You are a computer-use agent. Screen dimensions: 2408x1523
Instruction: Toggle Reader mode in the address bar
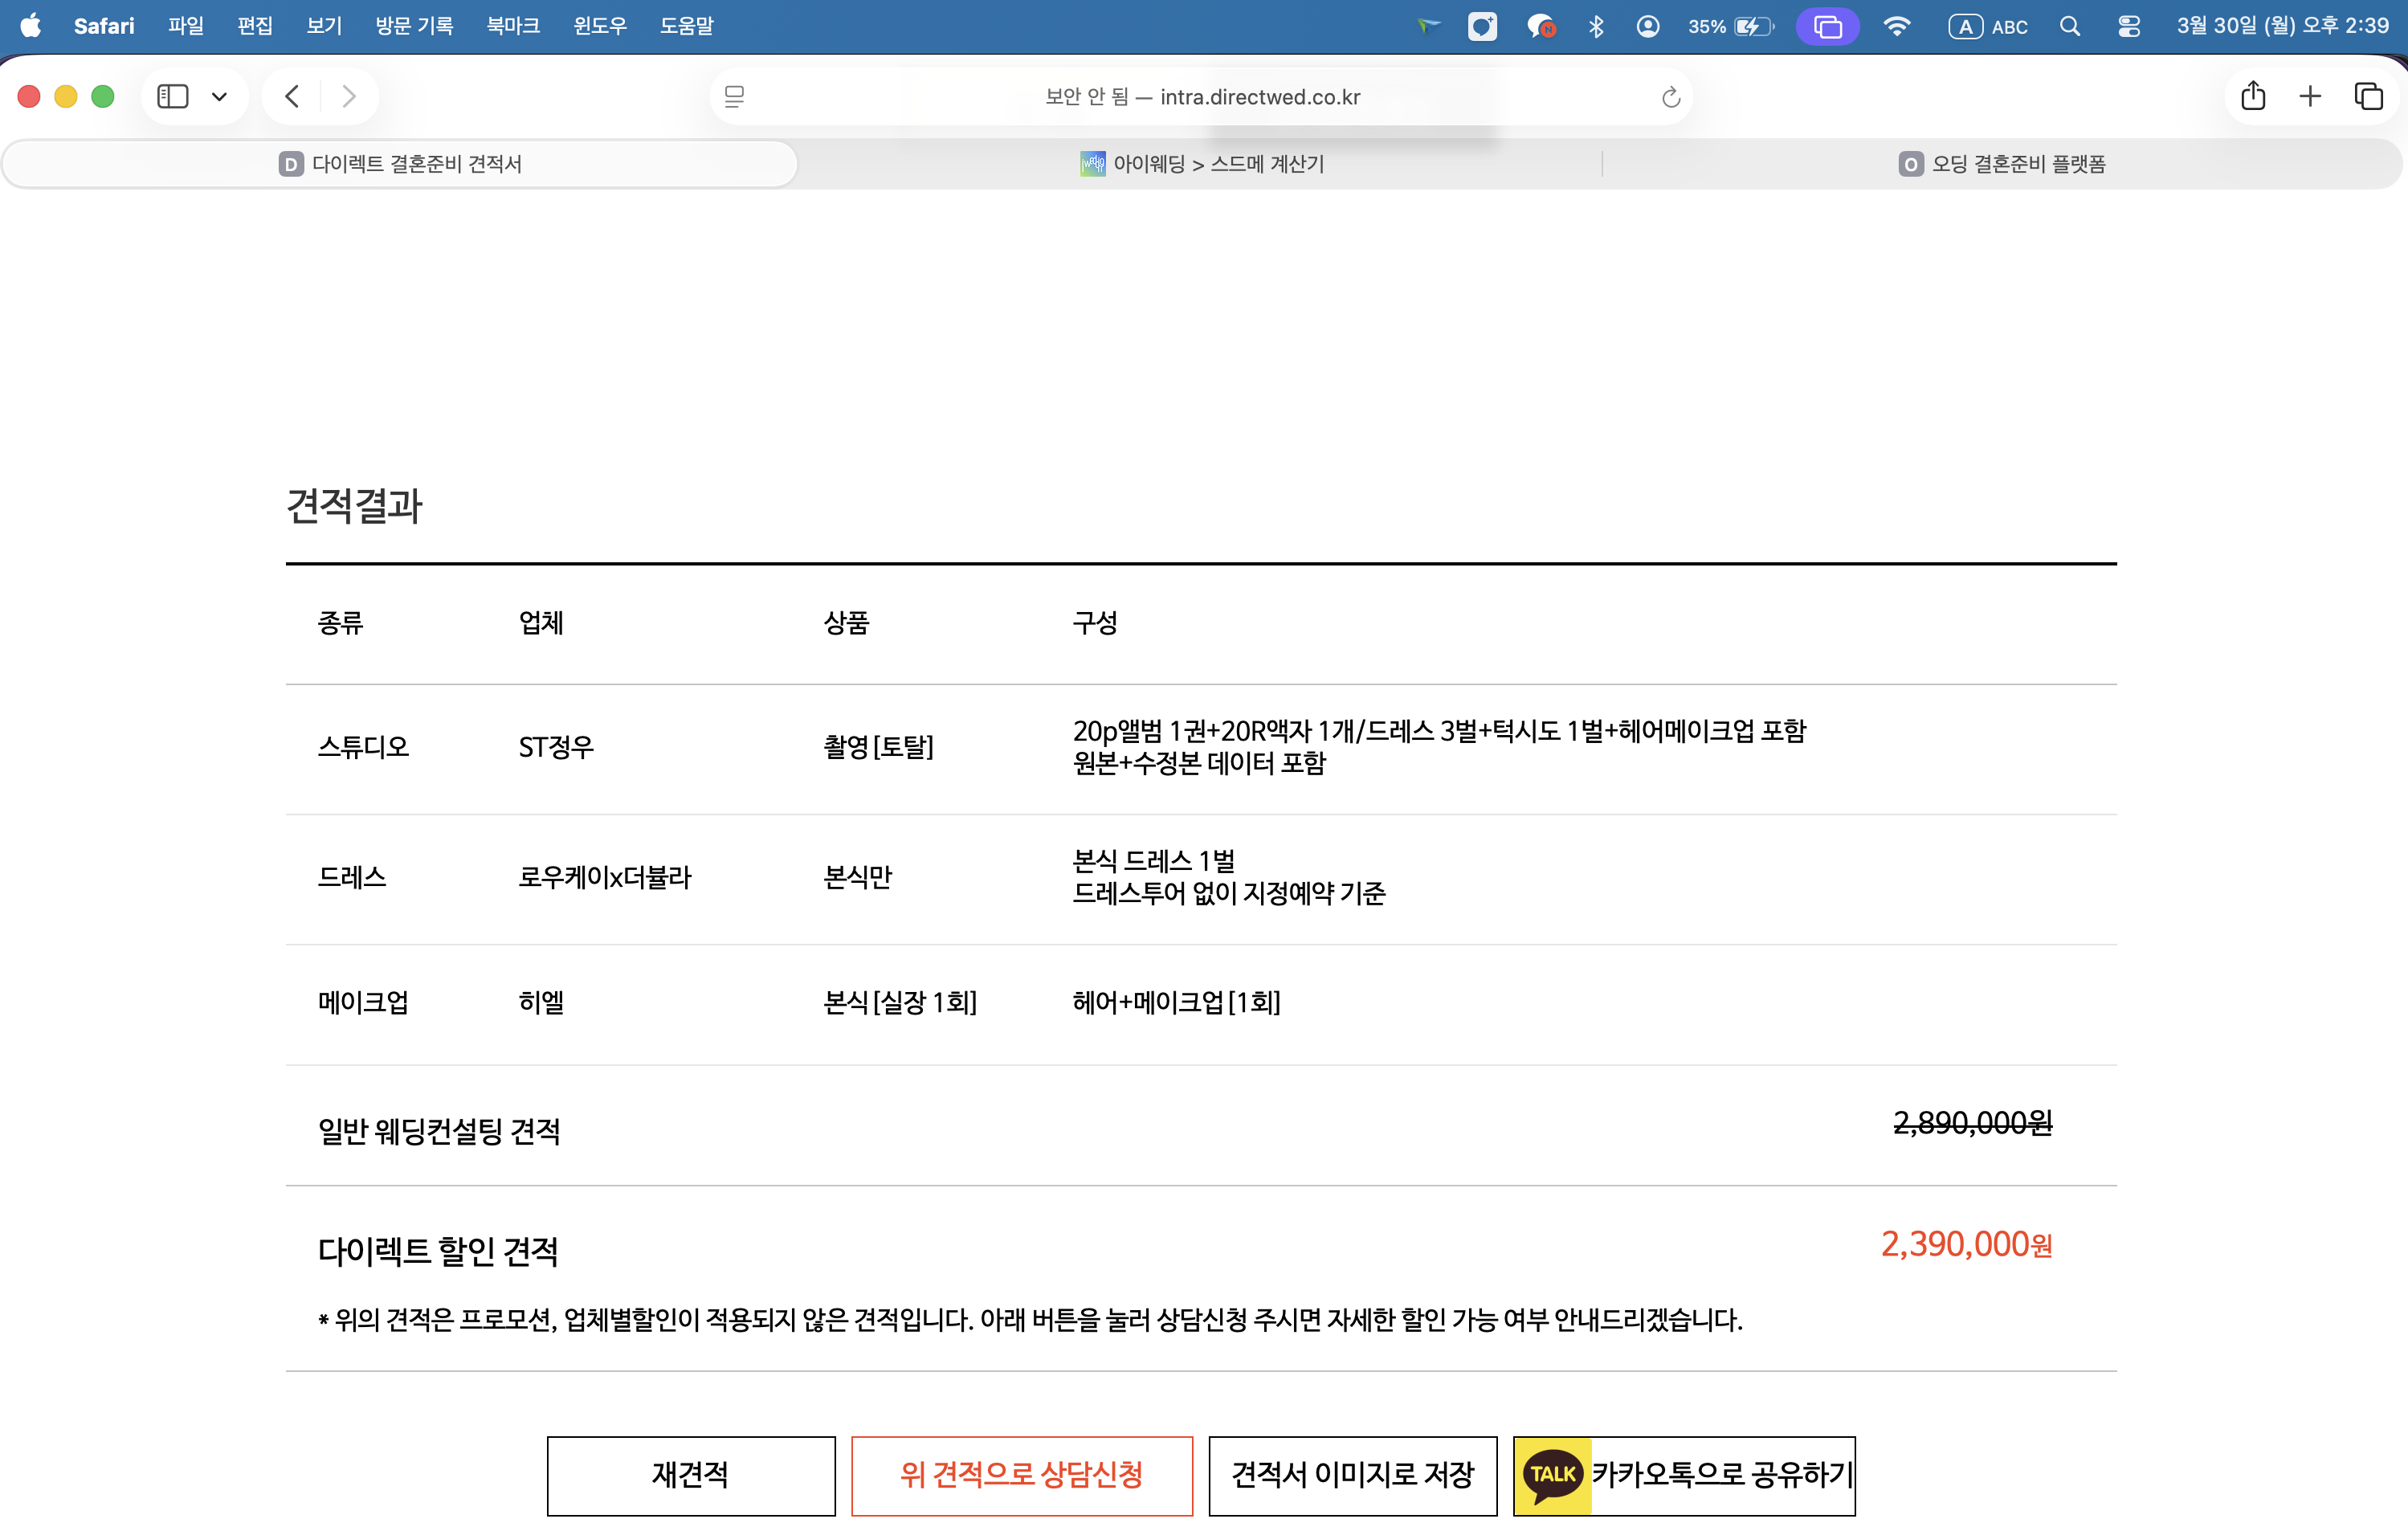coord(735,96)
